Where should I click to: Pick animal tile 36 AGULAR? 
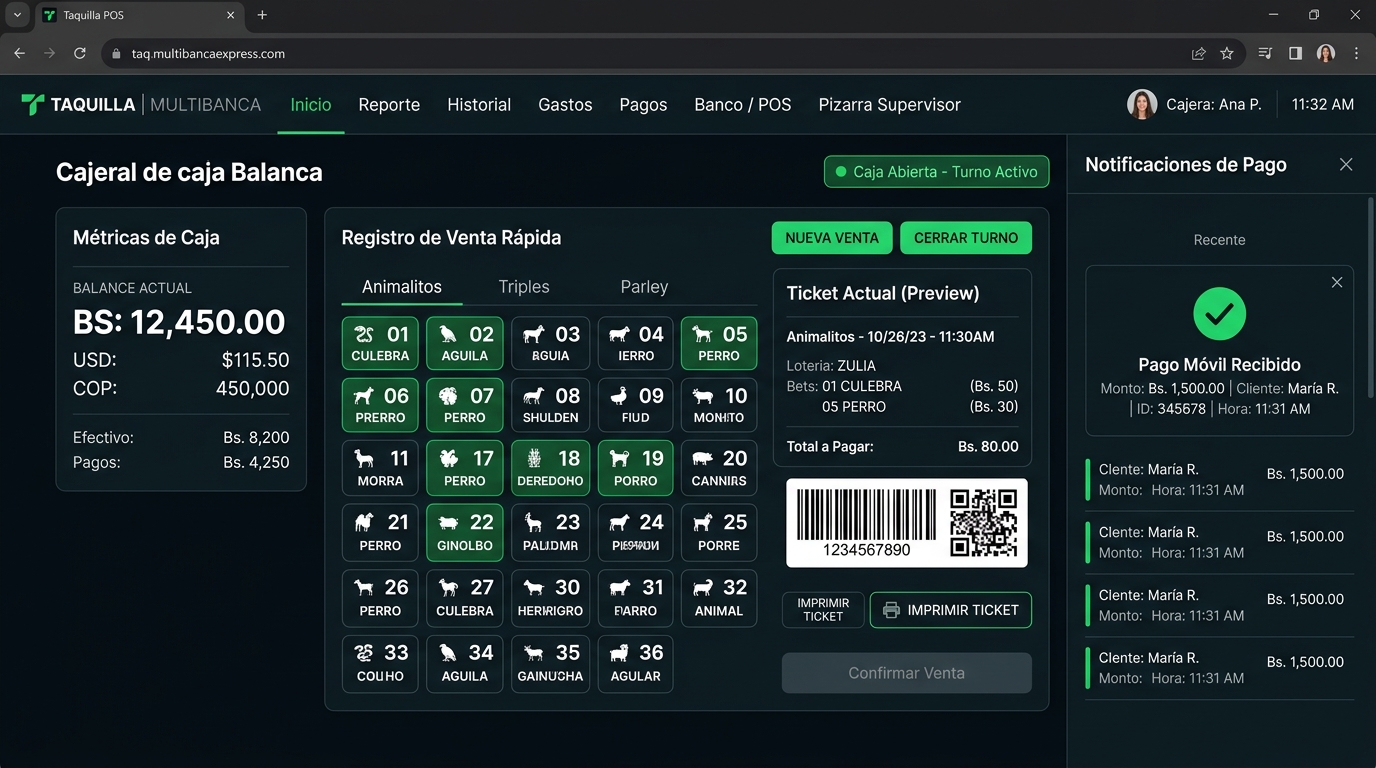coord(636,664)
